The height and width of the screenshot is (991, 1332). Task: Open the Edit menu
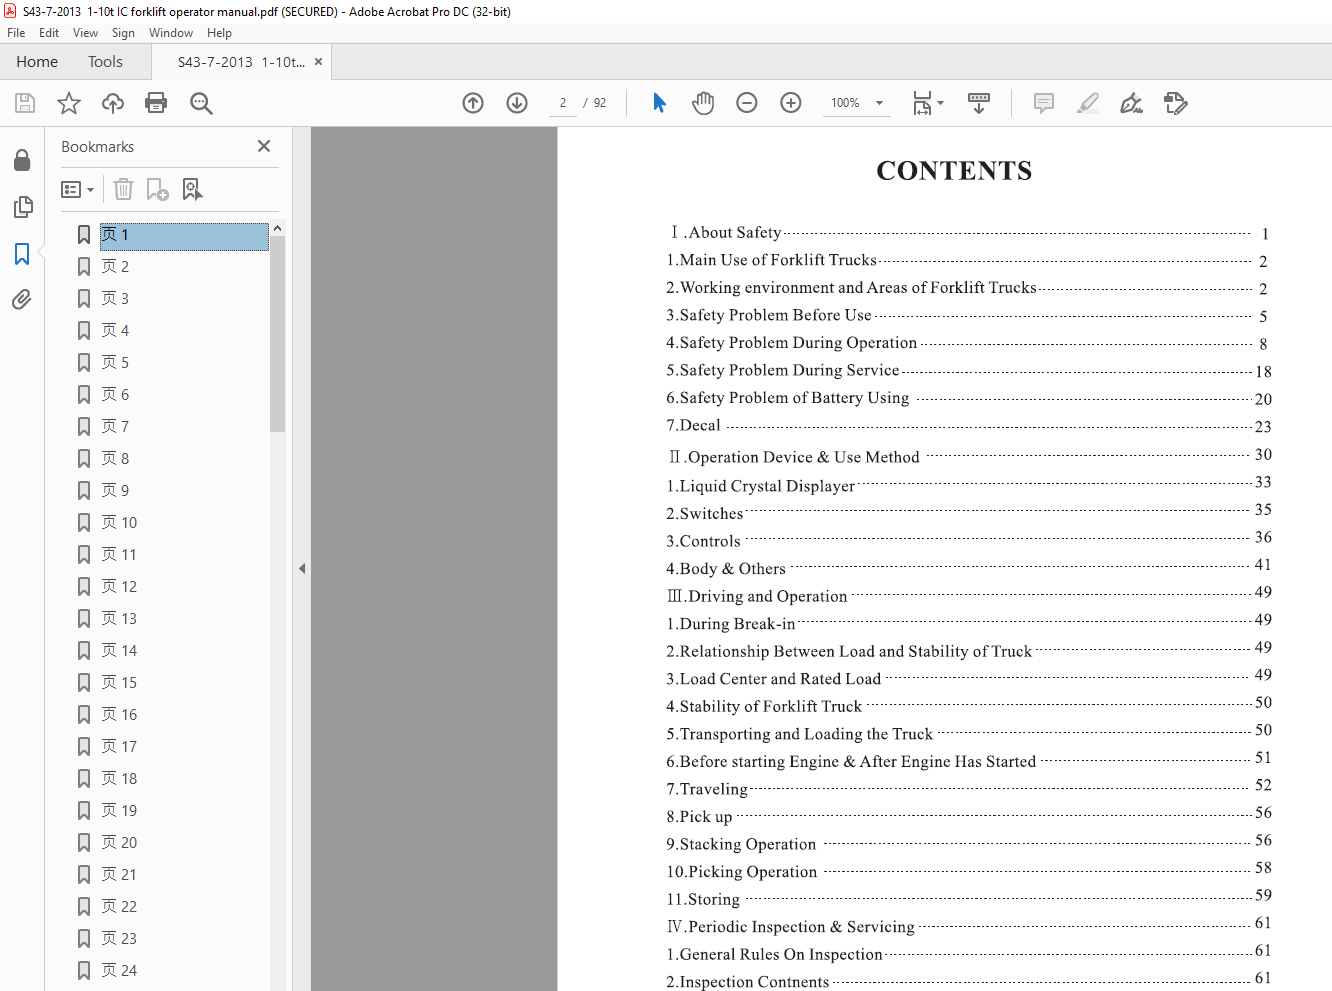tap(49, 33)
